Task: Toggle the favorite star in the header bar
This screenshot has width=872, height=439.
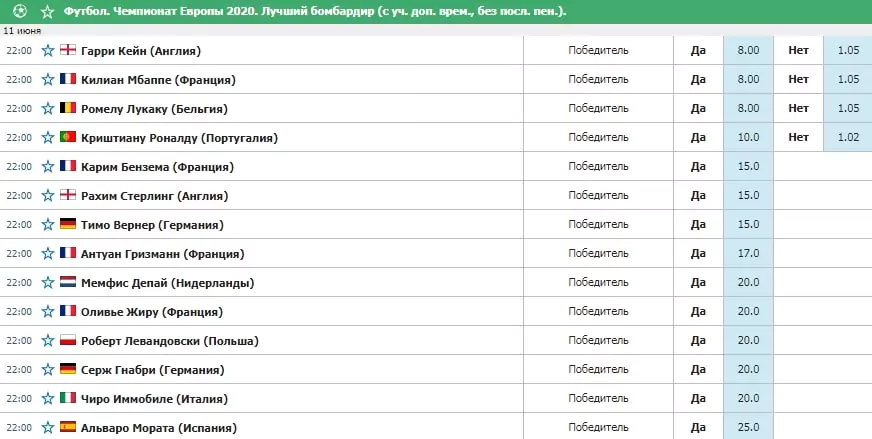Action: [x=48, y=11]
